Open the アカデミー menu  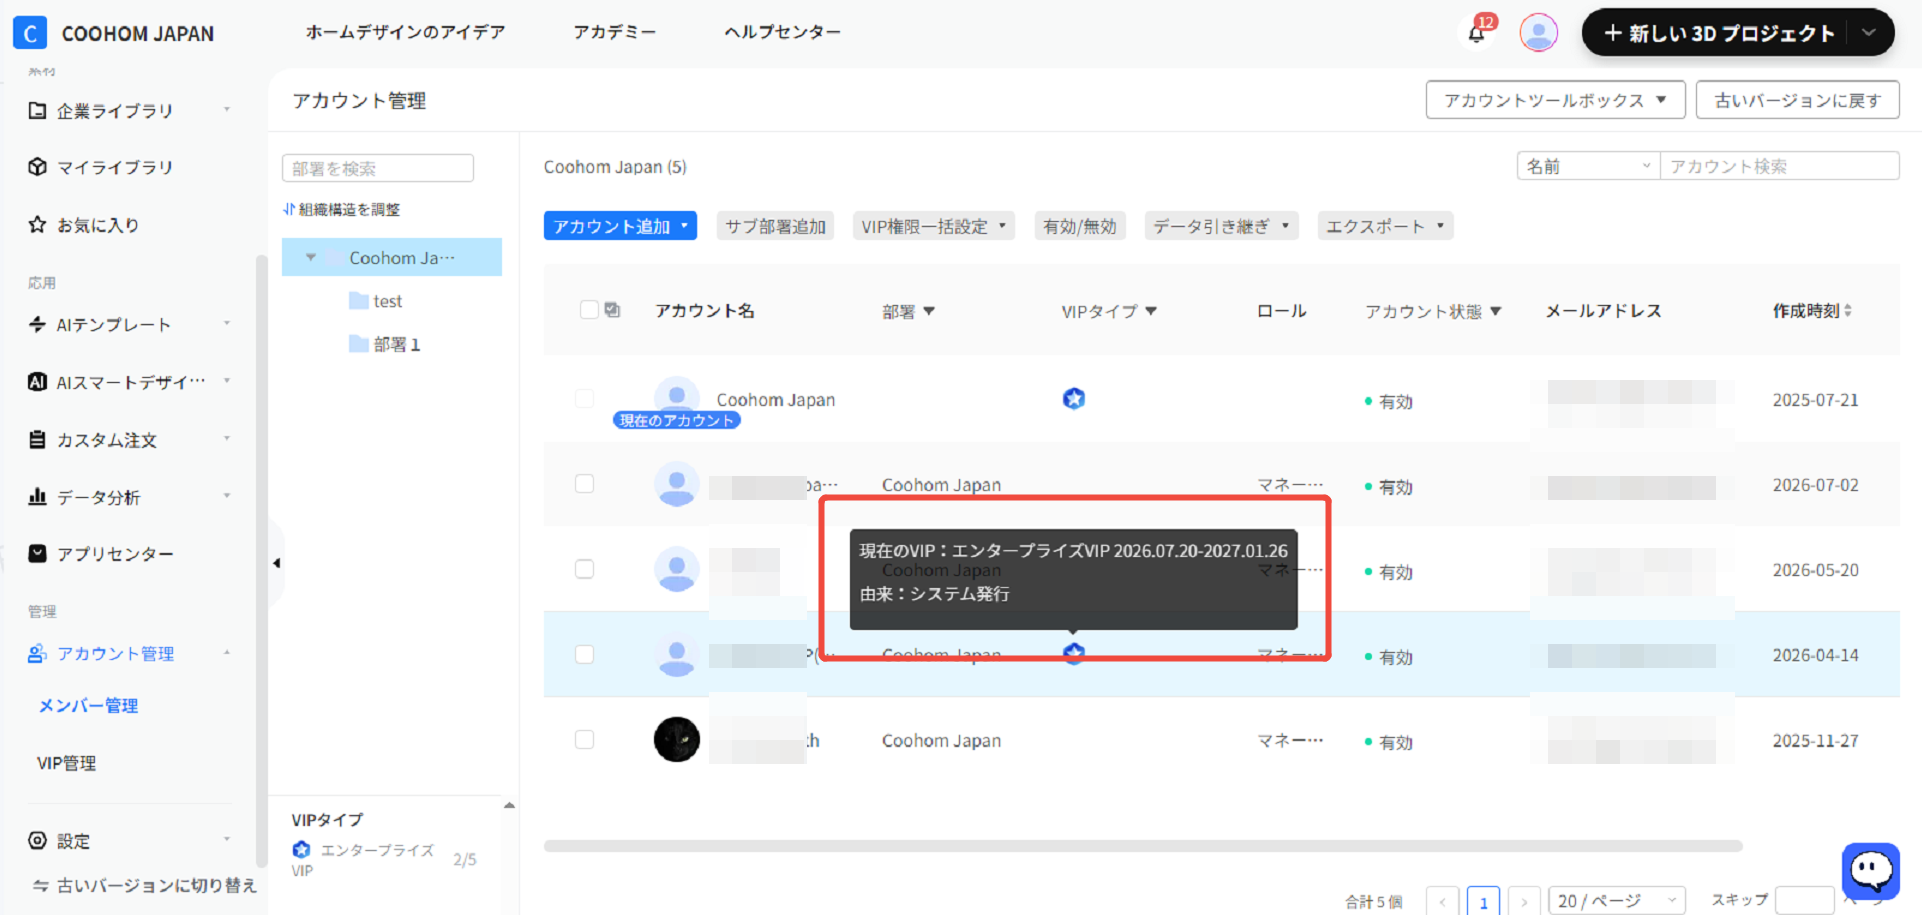[615, 32]
